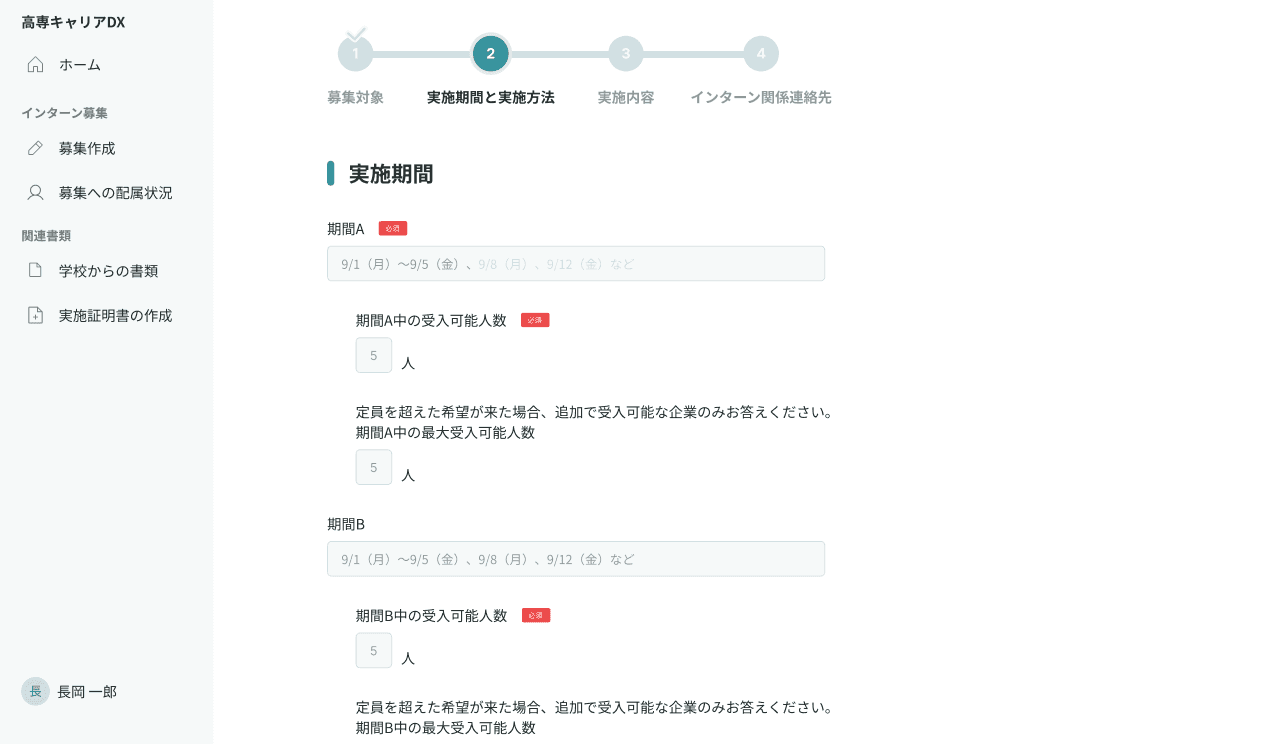Click the 期間A date range input field

point(575,263)
